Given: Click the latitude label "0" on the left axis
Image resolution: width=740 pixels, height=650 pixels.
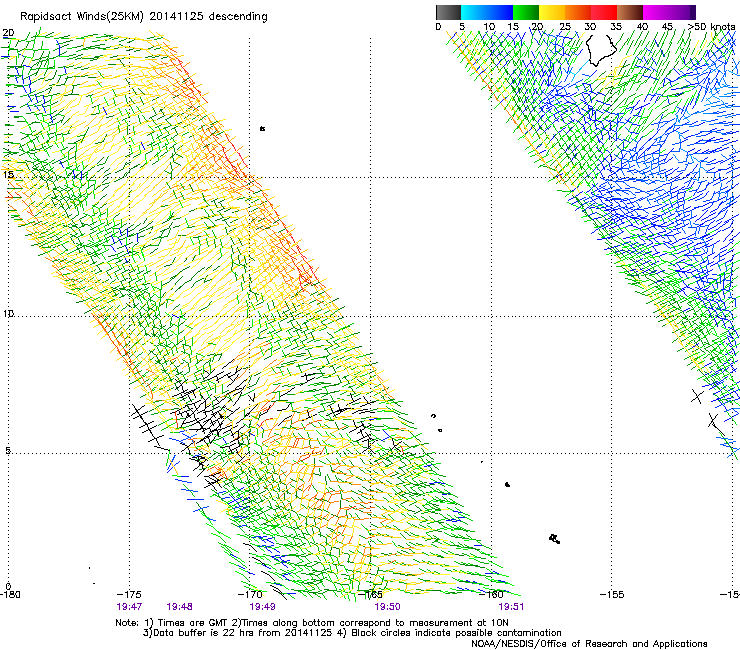Looking at the screenshot, I should pyautogui.click(x=8, y=586).
